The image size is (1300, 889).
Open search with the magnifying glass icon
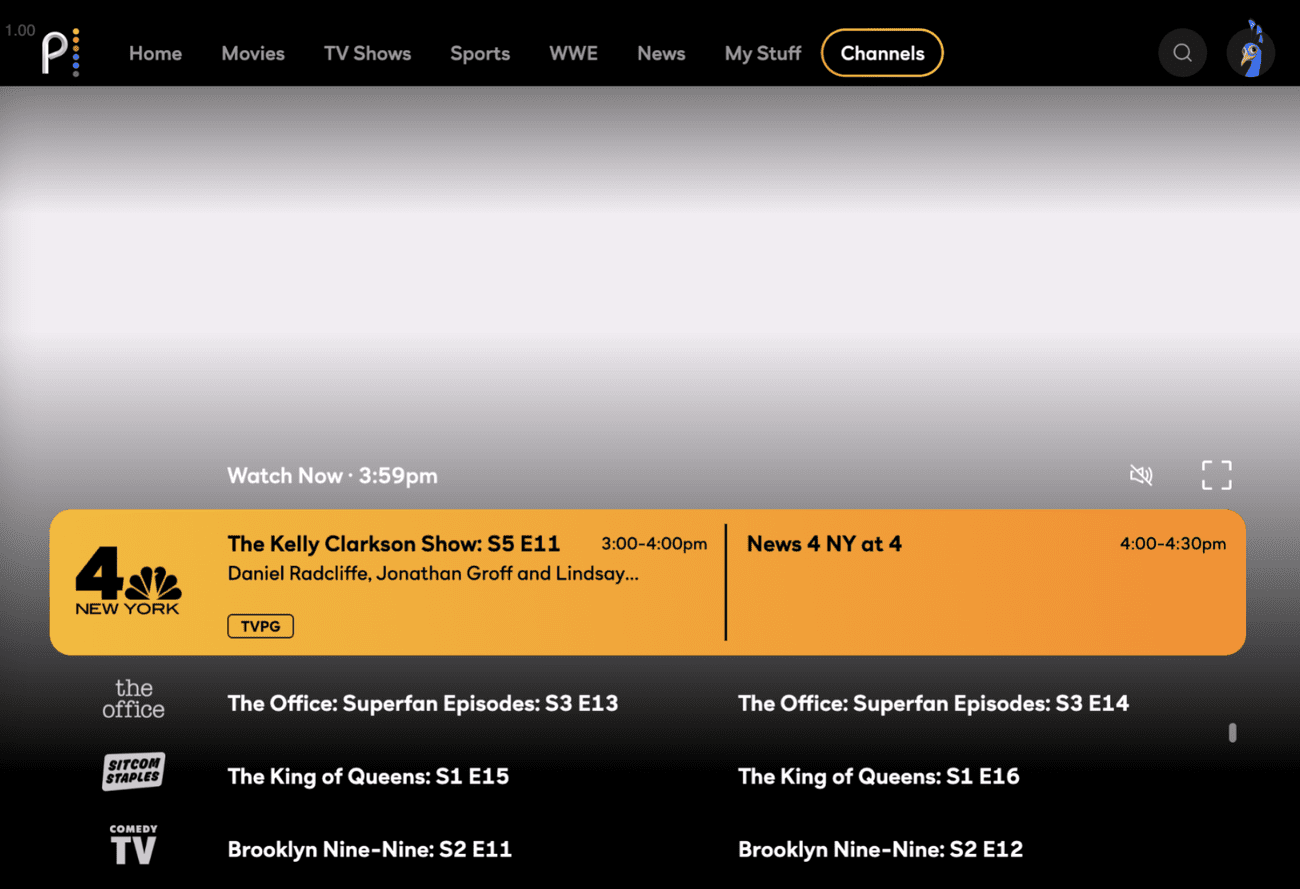[1182, 53]
